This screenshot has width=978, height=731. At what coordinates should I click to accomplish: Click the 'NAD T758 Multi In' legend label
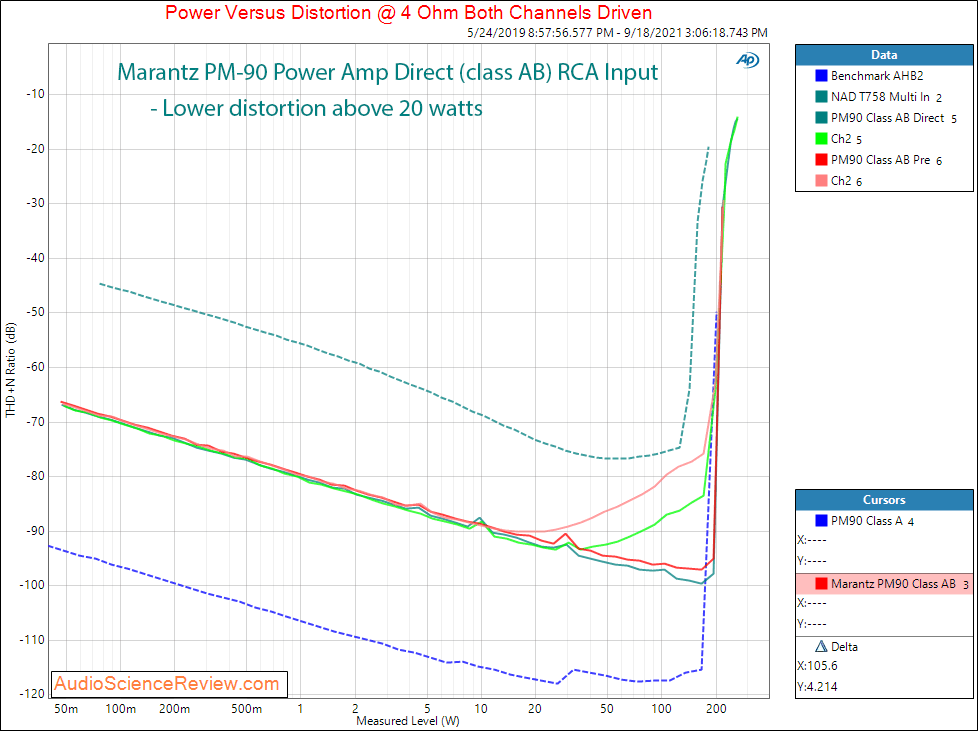coord(880,97)
